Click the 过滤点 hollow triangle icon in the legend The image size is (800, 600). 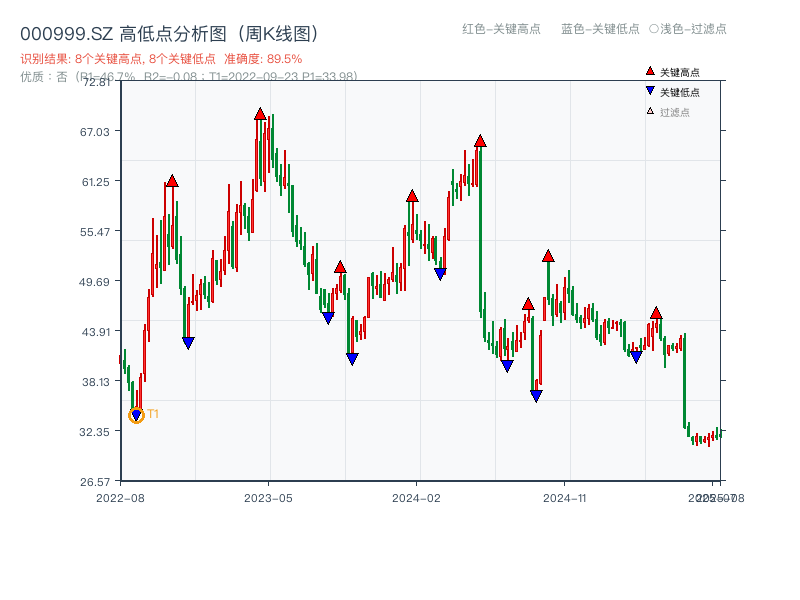(650, 113)
